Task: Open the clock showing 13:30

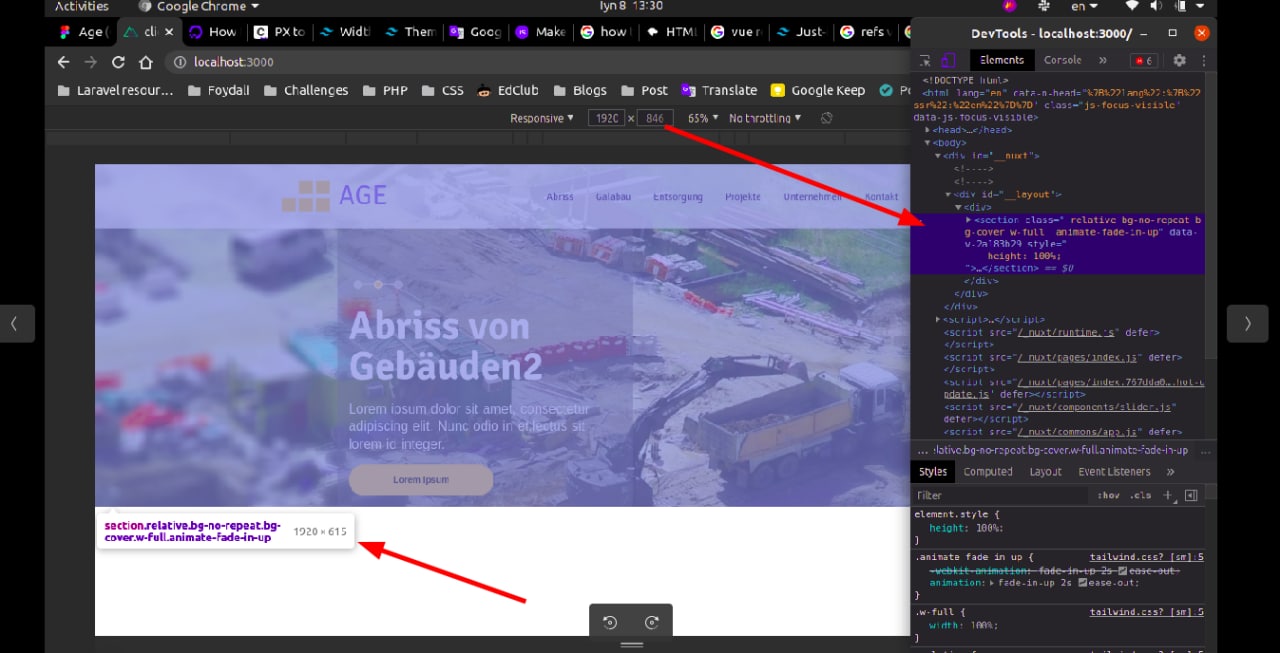Action: click(x=630, y=6)
